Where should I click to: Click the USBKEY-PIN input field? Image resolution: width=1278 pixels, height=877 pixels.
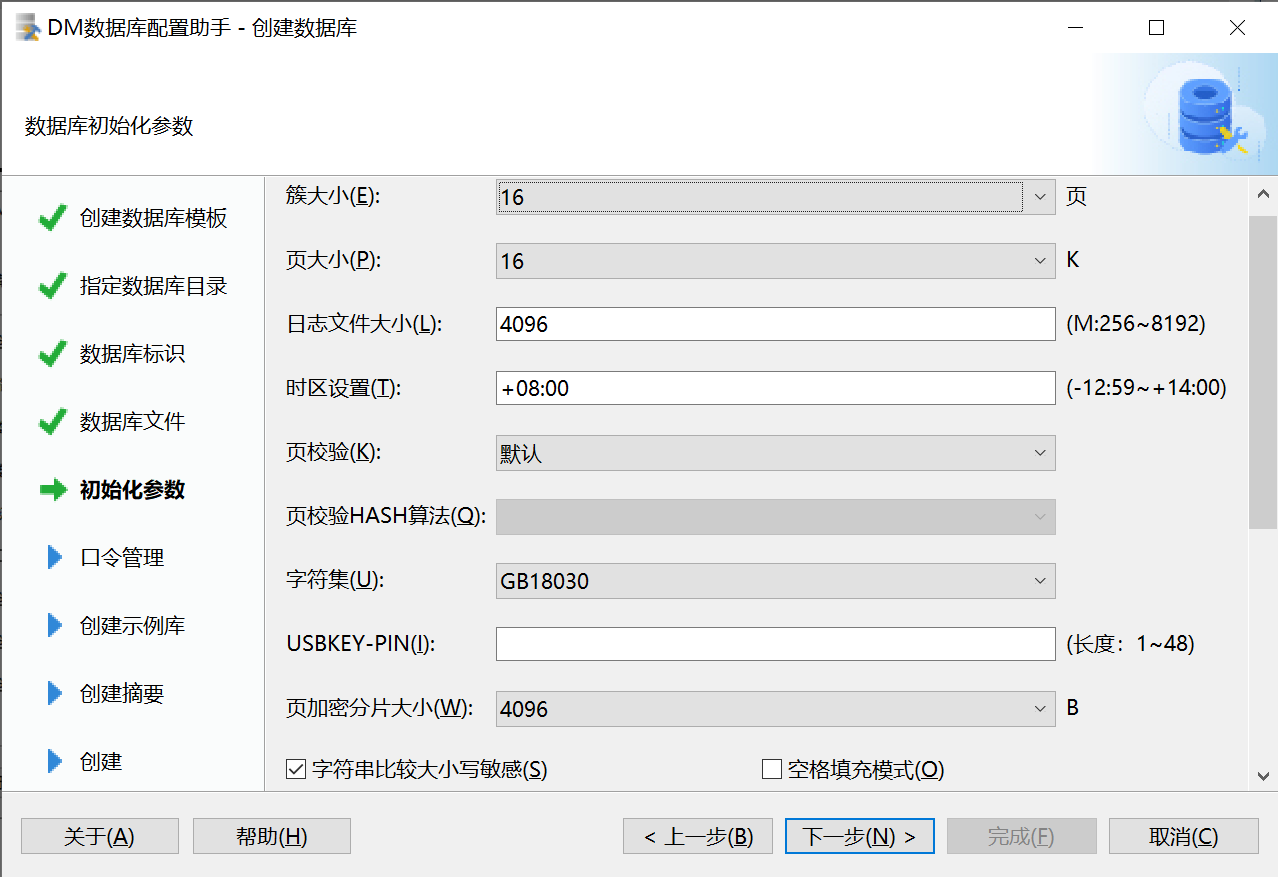(775, 645)
